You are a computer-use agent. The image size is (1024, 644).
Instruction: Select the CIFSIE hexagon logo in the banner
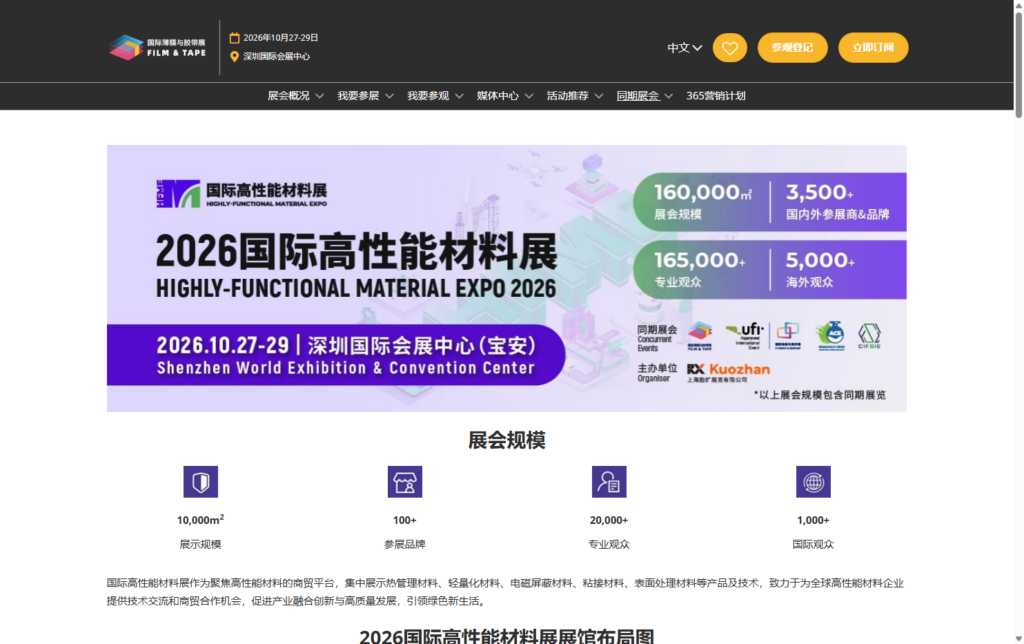(x=869, y=333)
